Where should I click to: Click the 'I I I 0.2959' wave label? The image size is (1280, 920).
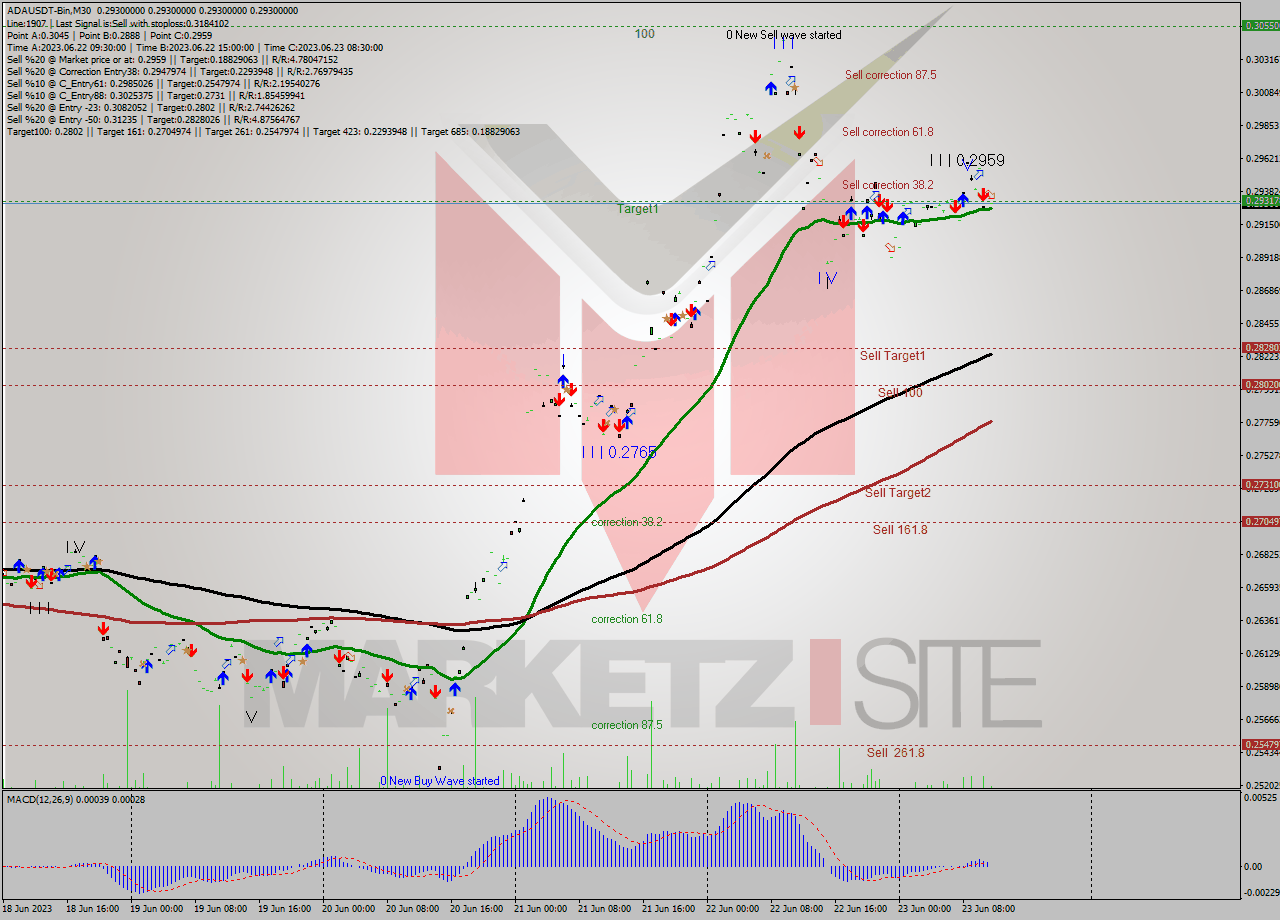pos(967,160)
